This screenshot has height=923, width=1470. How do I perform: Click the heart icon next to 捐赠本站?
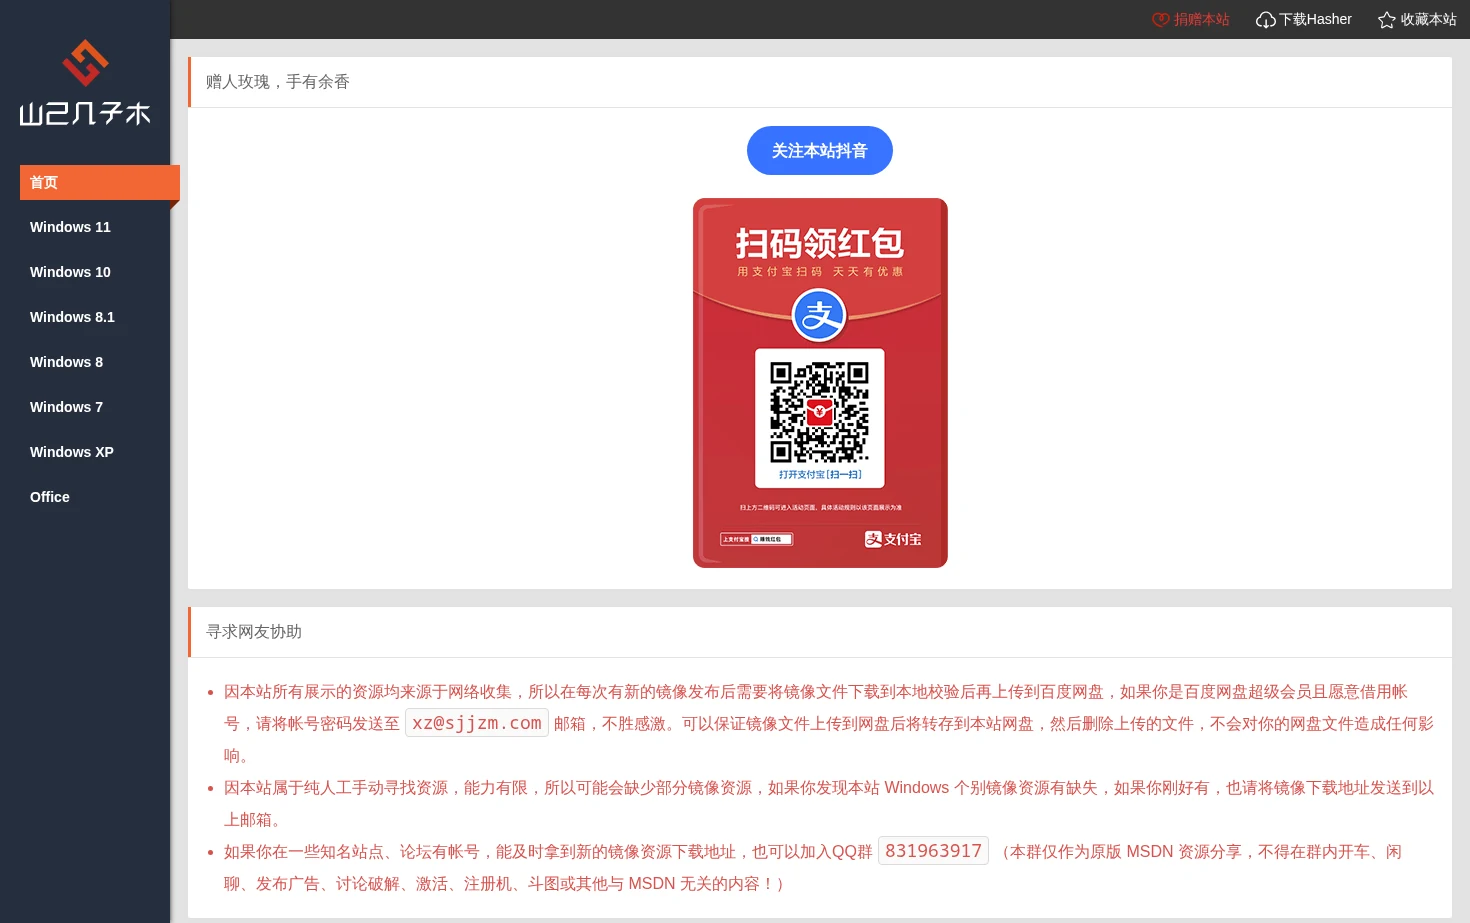(x=1161, y=19)
